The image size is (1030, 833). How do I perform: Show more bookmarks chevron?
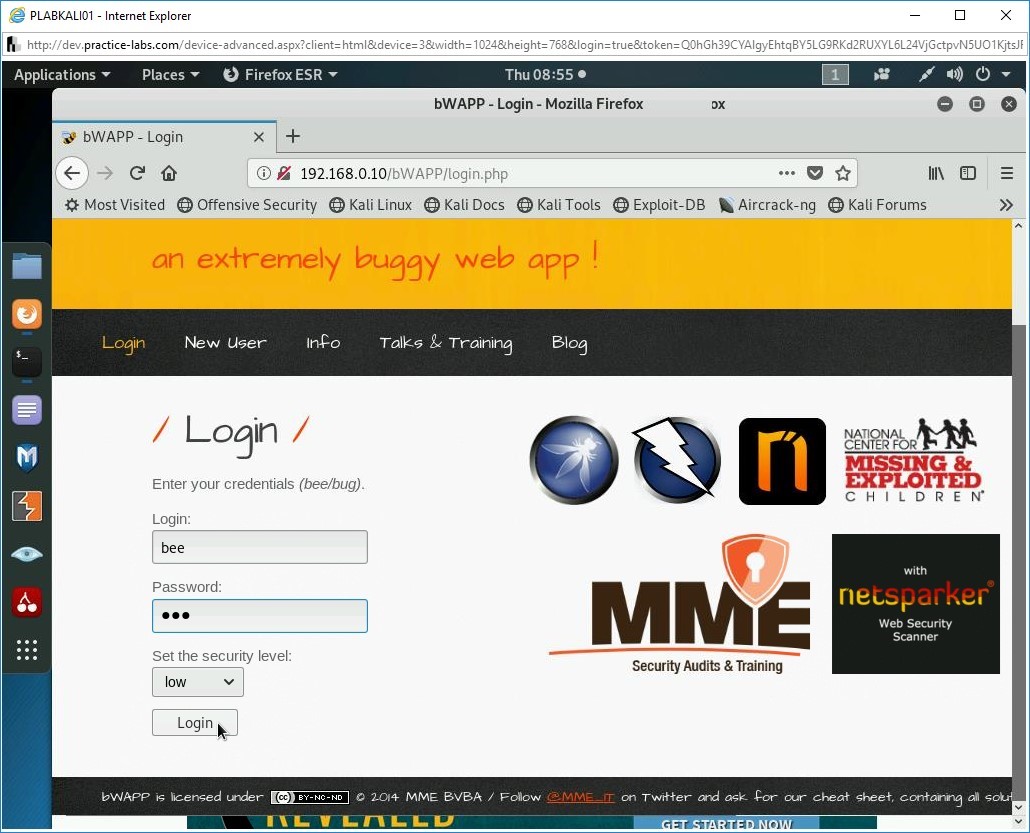1006,205
